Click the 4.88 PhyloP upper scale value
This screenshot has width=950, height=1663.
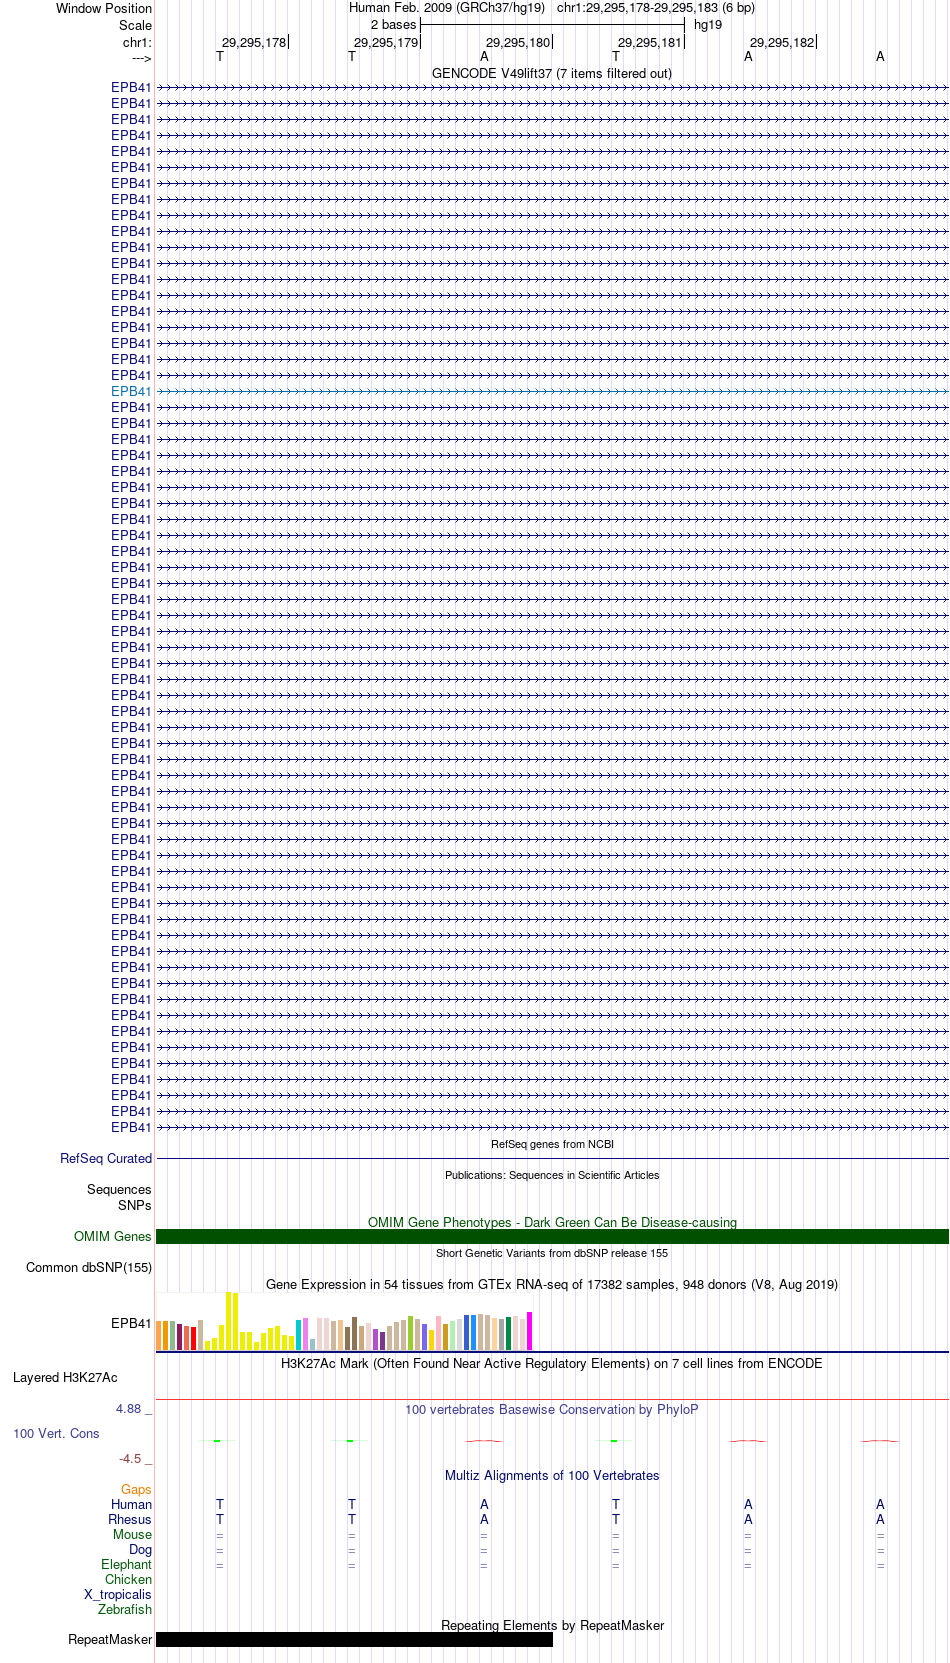tap(128, 1409)
